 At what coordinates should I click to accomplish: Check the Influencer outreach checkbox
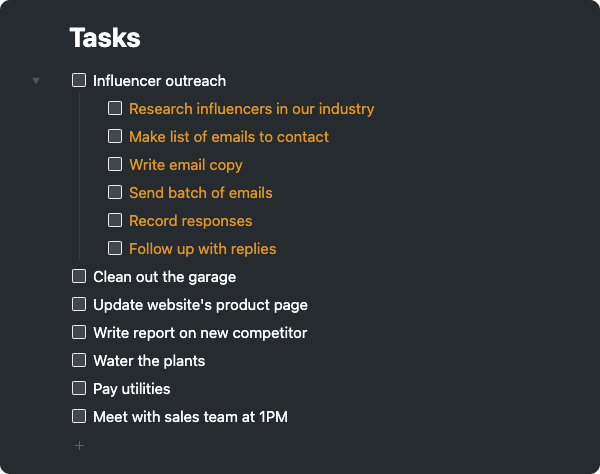[79, 80]
